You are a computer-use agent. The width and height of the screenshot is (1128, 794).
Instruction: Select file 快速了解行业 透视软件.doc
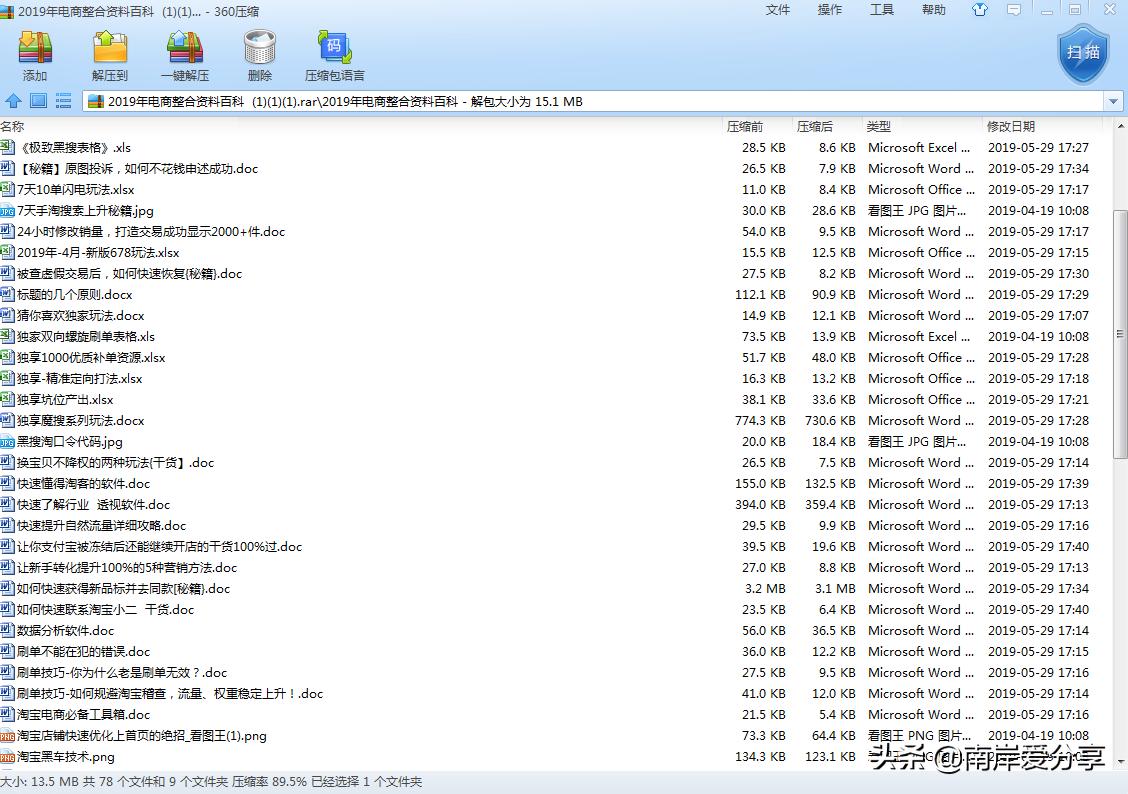coord(94,505)
